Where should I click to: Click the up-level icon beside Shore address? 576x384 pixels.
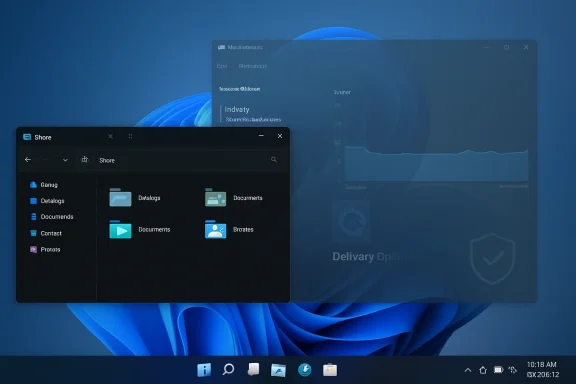(x=84, y=159)
